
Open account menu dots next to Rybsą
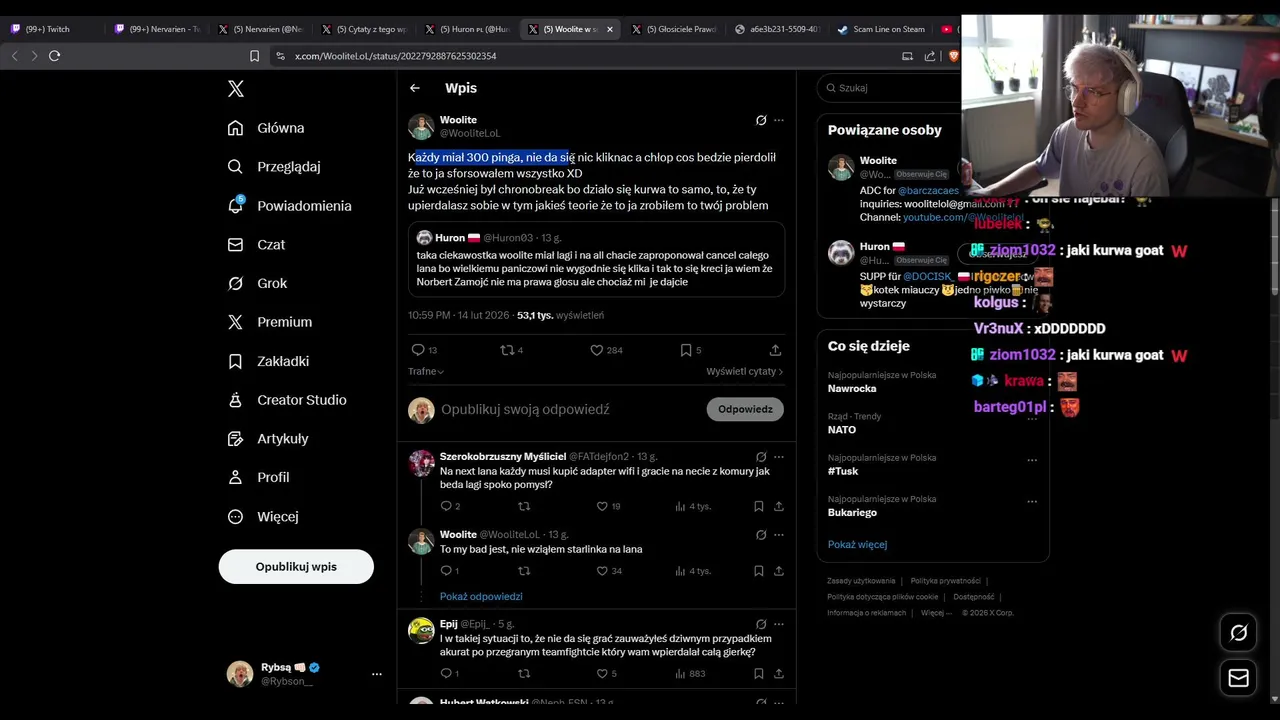(x=377, y=674)
